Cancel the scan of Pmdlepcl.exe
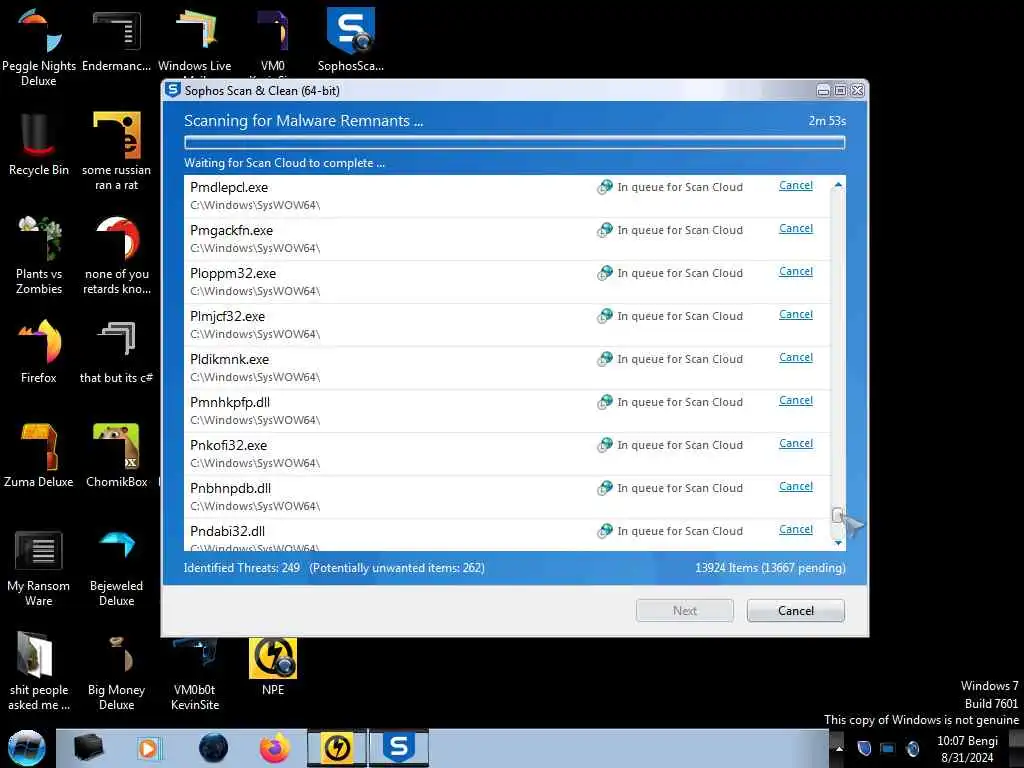The width and height of the screenshot is (1024, 768). point(795,185)
